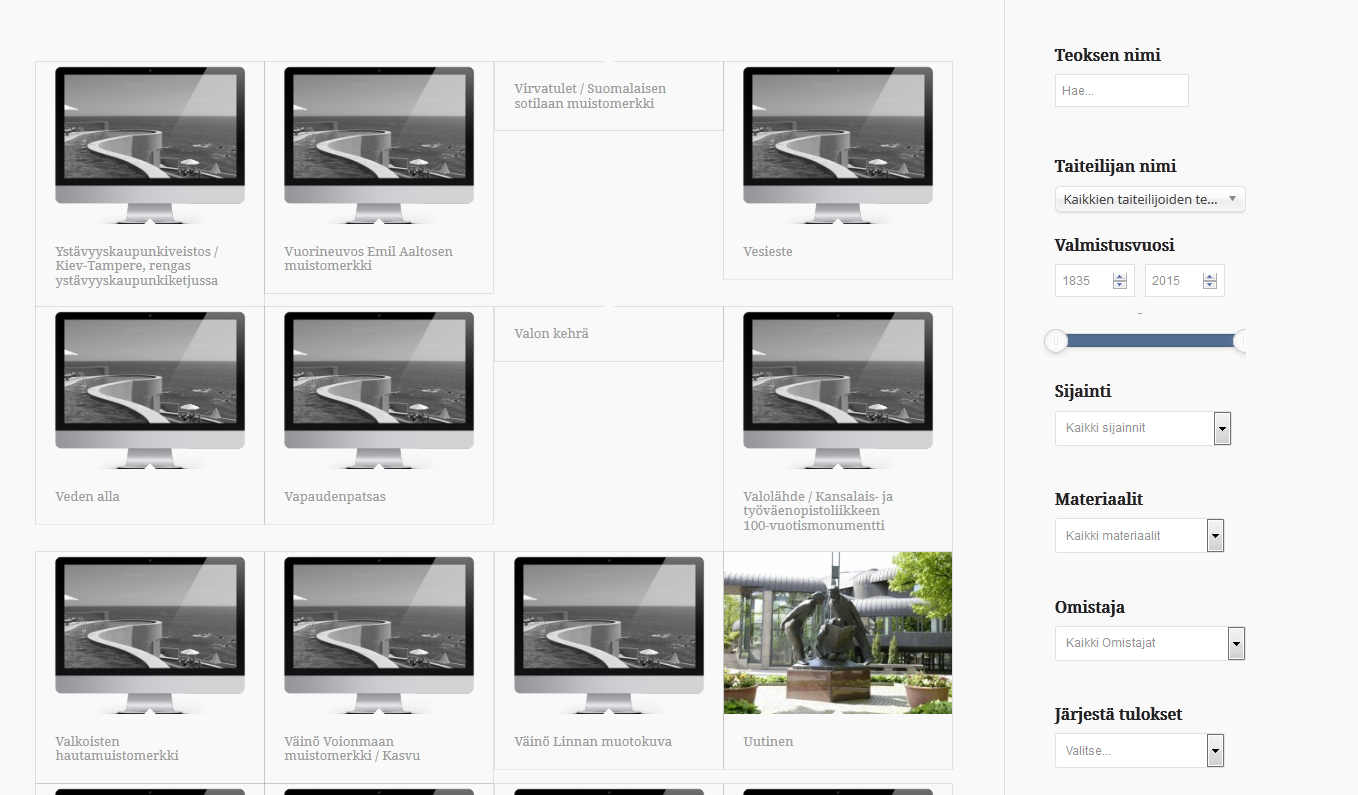Increase the 1835 start year stepper
Screen dimensions: 1358x795
(x=1120, y=277)
